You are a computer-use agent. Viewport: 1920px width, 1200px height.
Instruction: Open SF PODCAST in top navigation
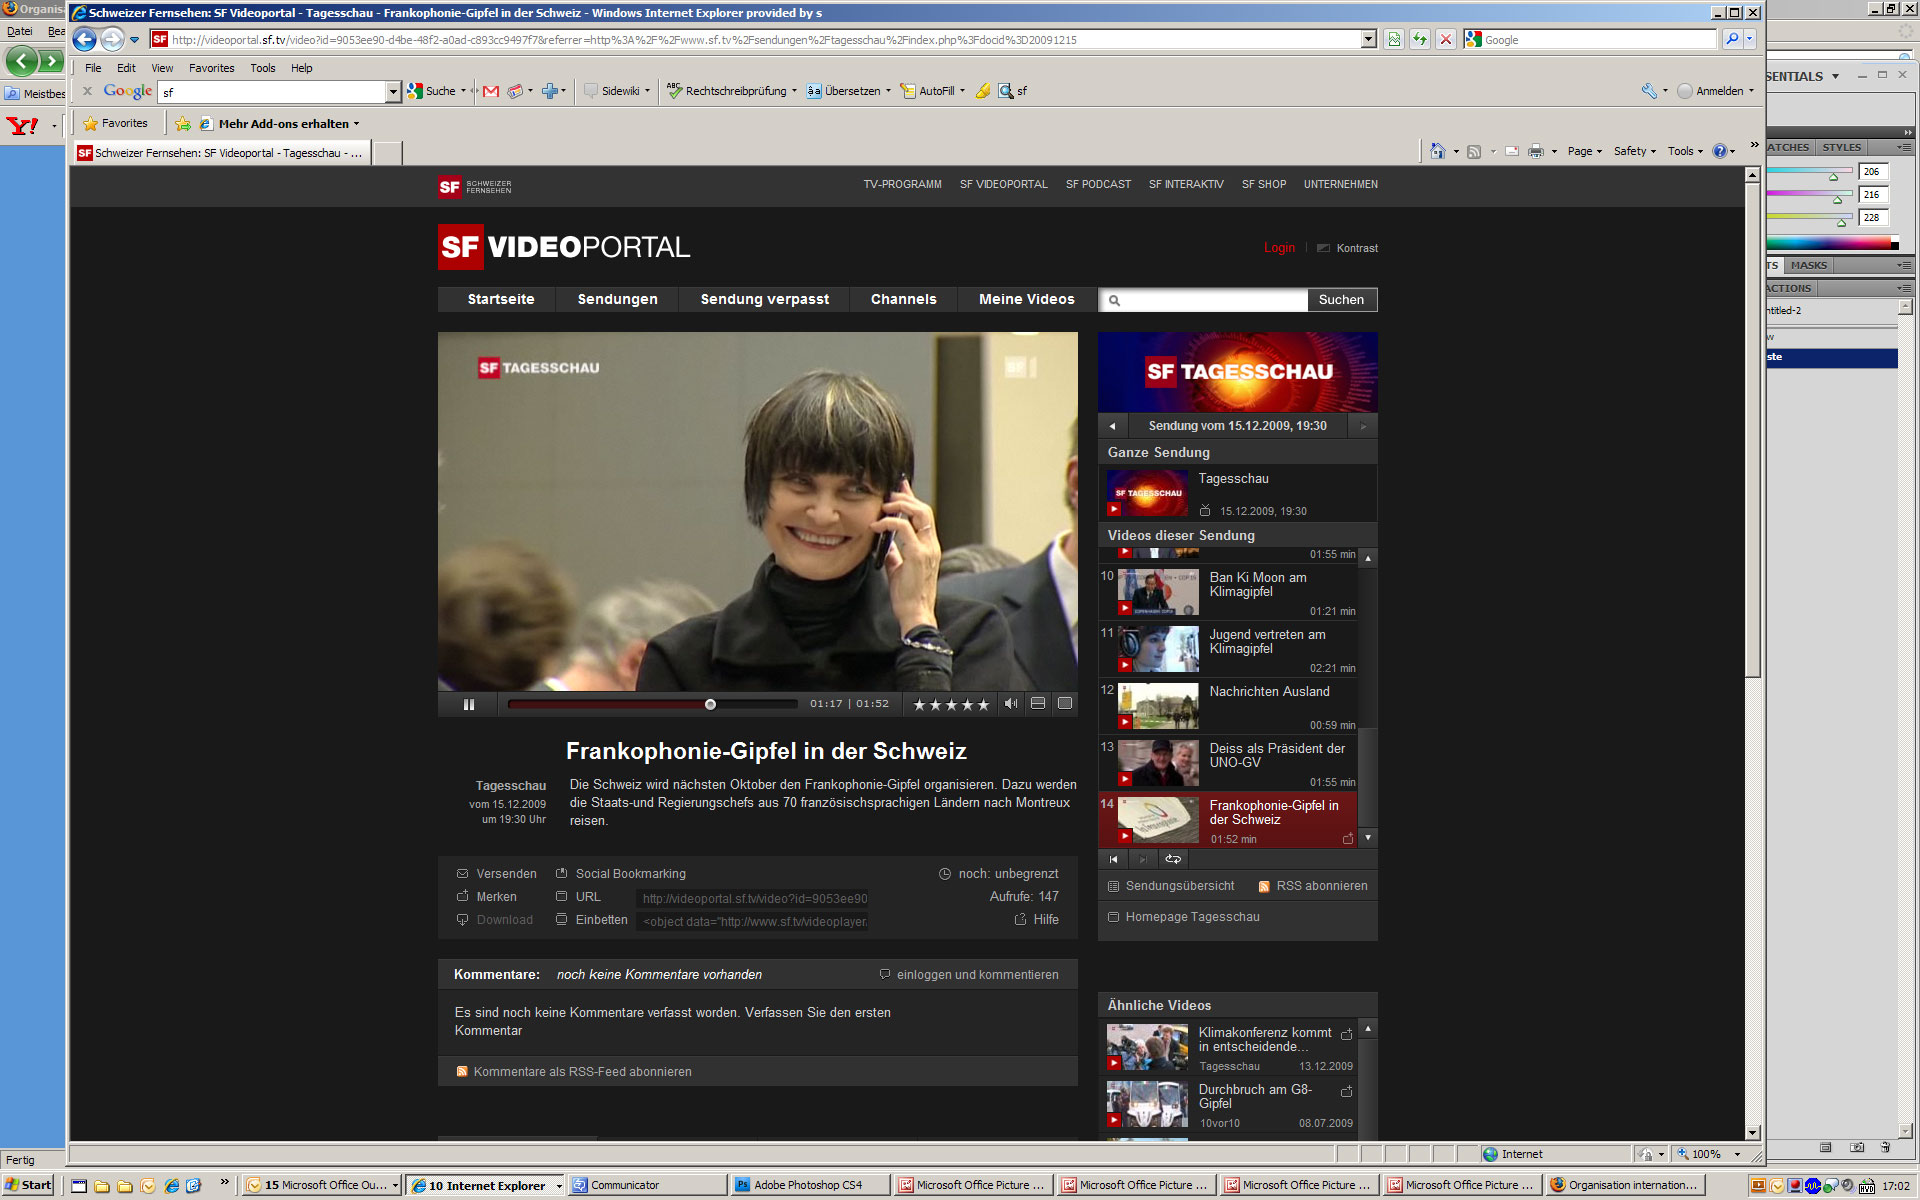(x=1098, y=185)
